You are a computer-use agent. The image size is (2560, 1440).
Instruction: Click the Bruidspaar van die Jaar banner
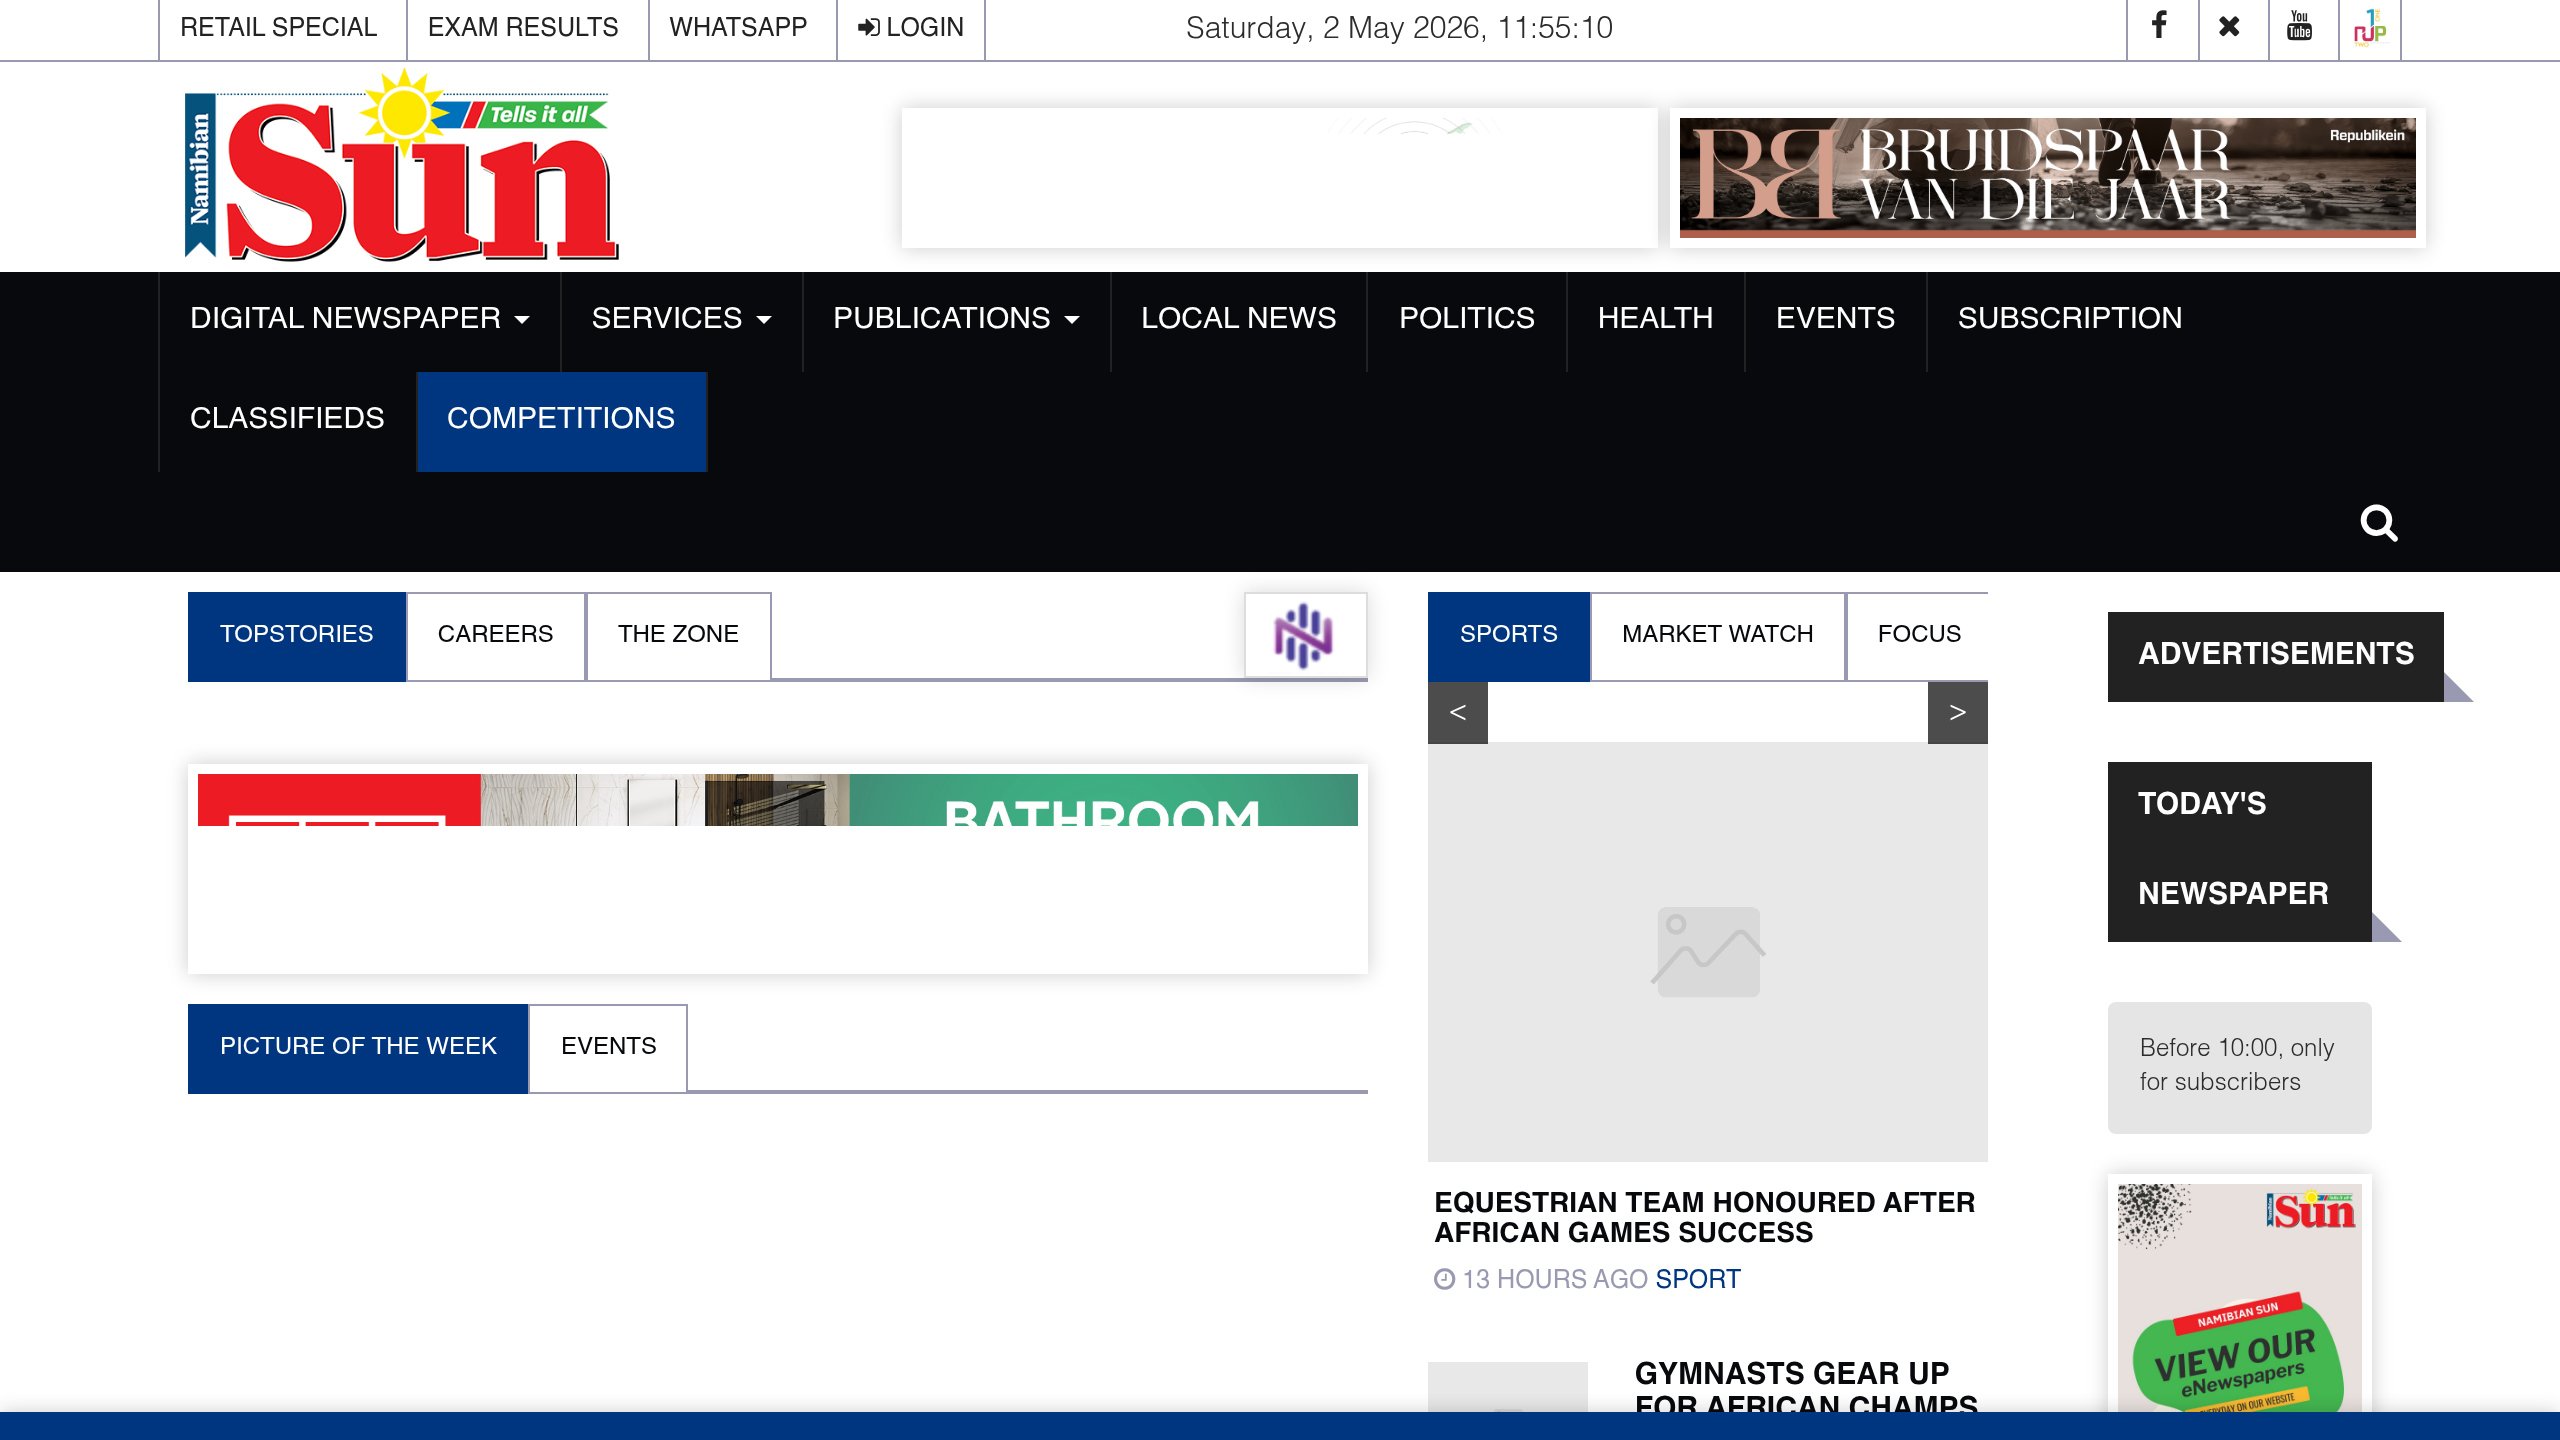[x=2047, y=178]
